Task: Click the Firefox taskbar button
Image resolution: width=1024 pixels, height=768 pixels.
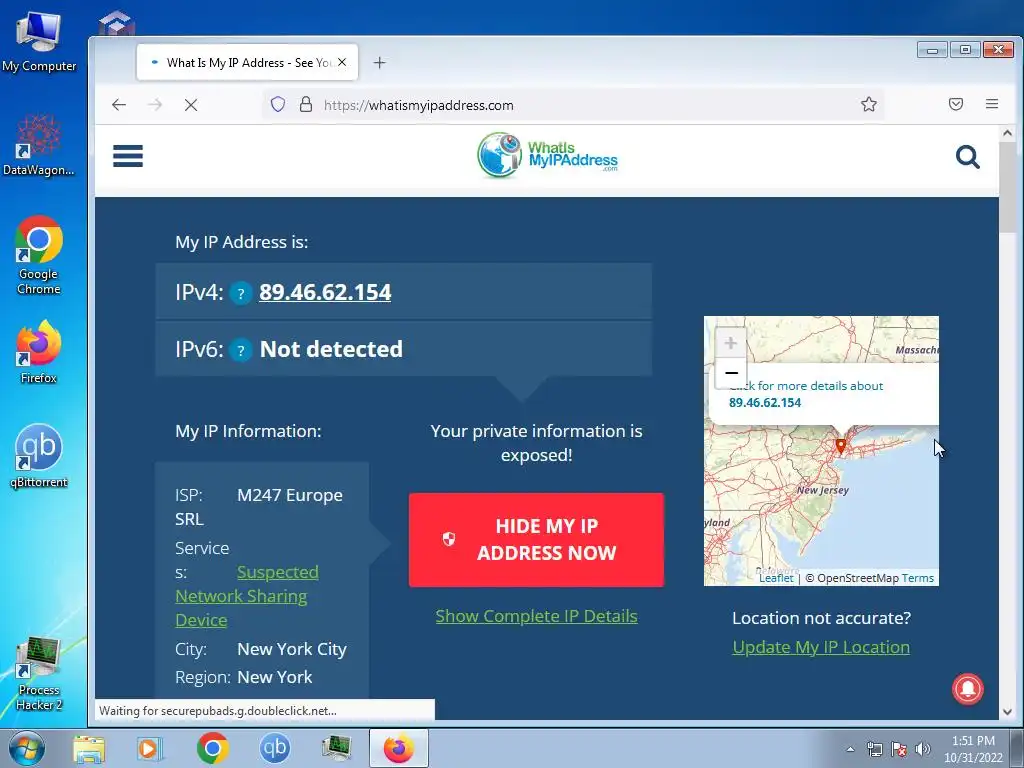Action: 398,748
